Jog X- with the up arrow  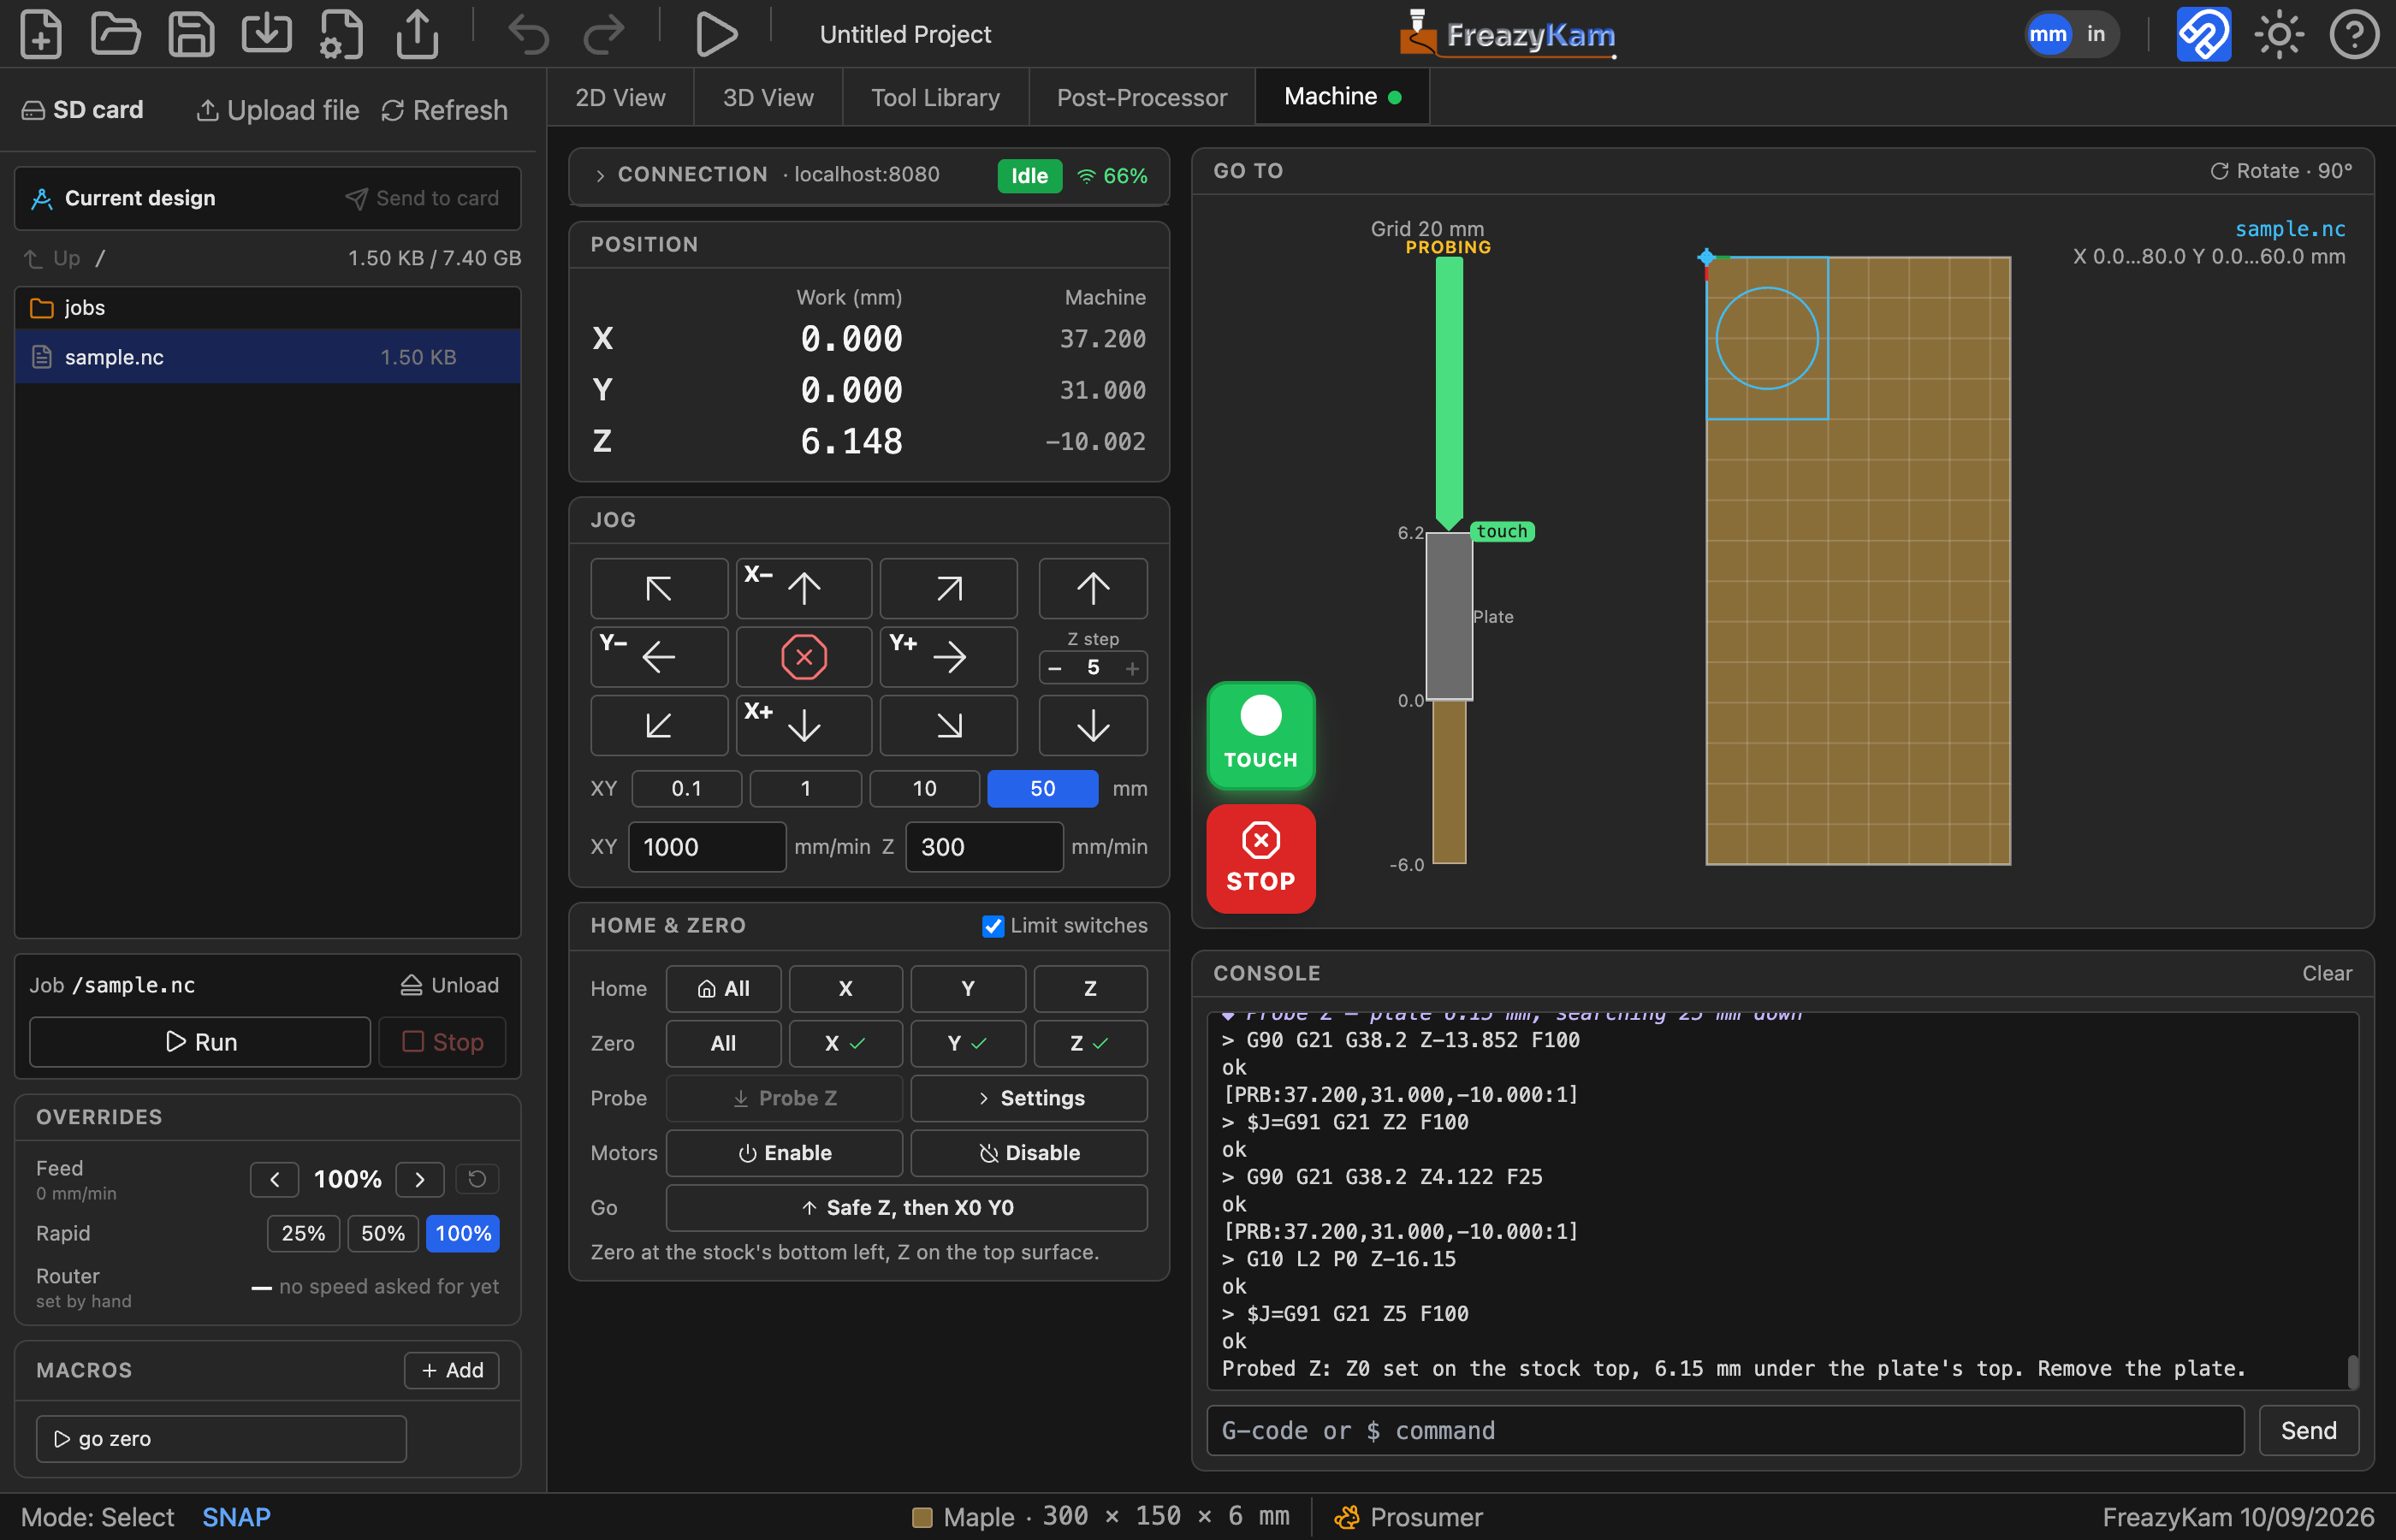coord(804,588)
